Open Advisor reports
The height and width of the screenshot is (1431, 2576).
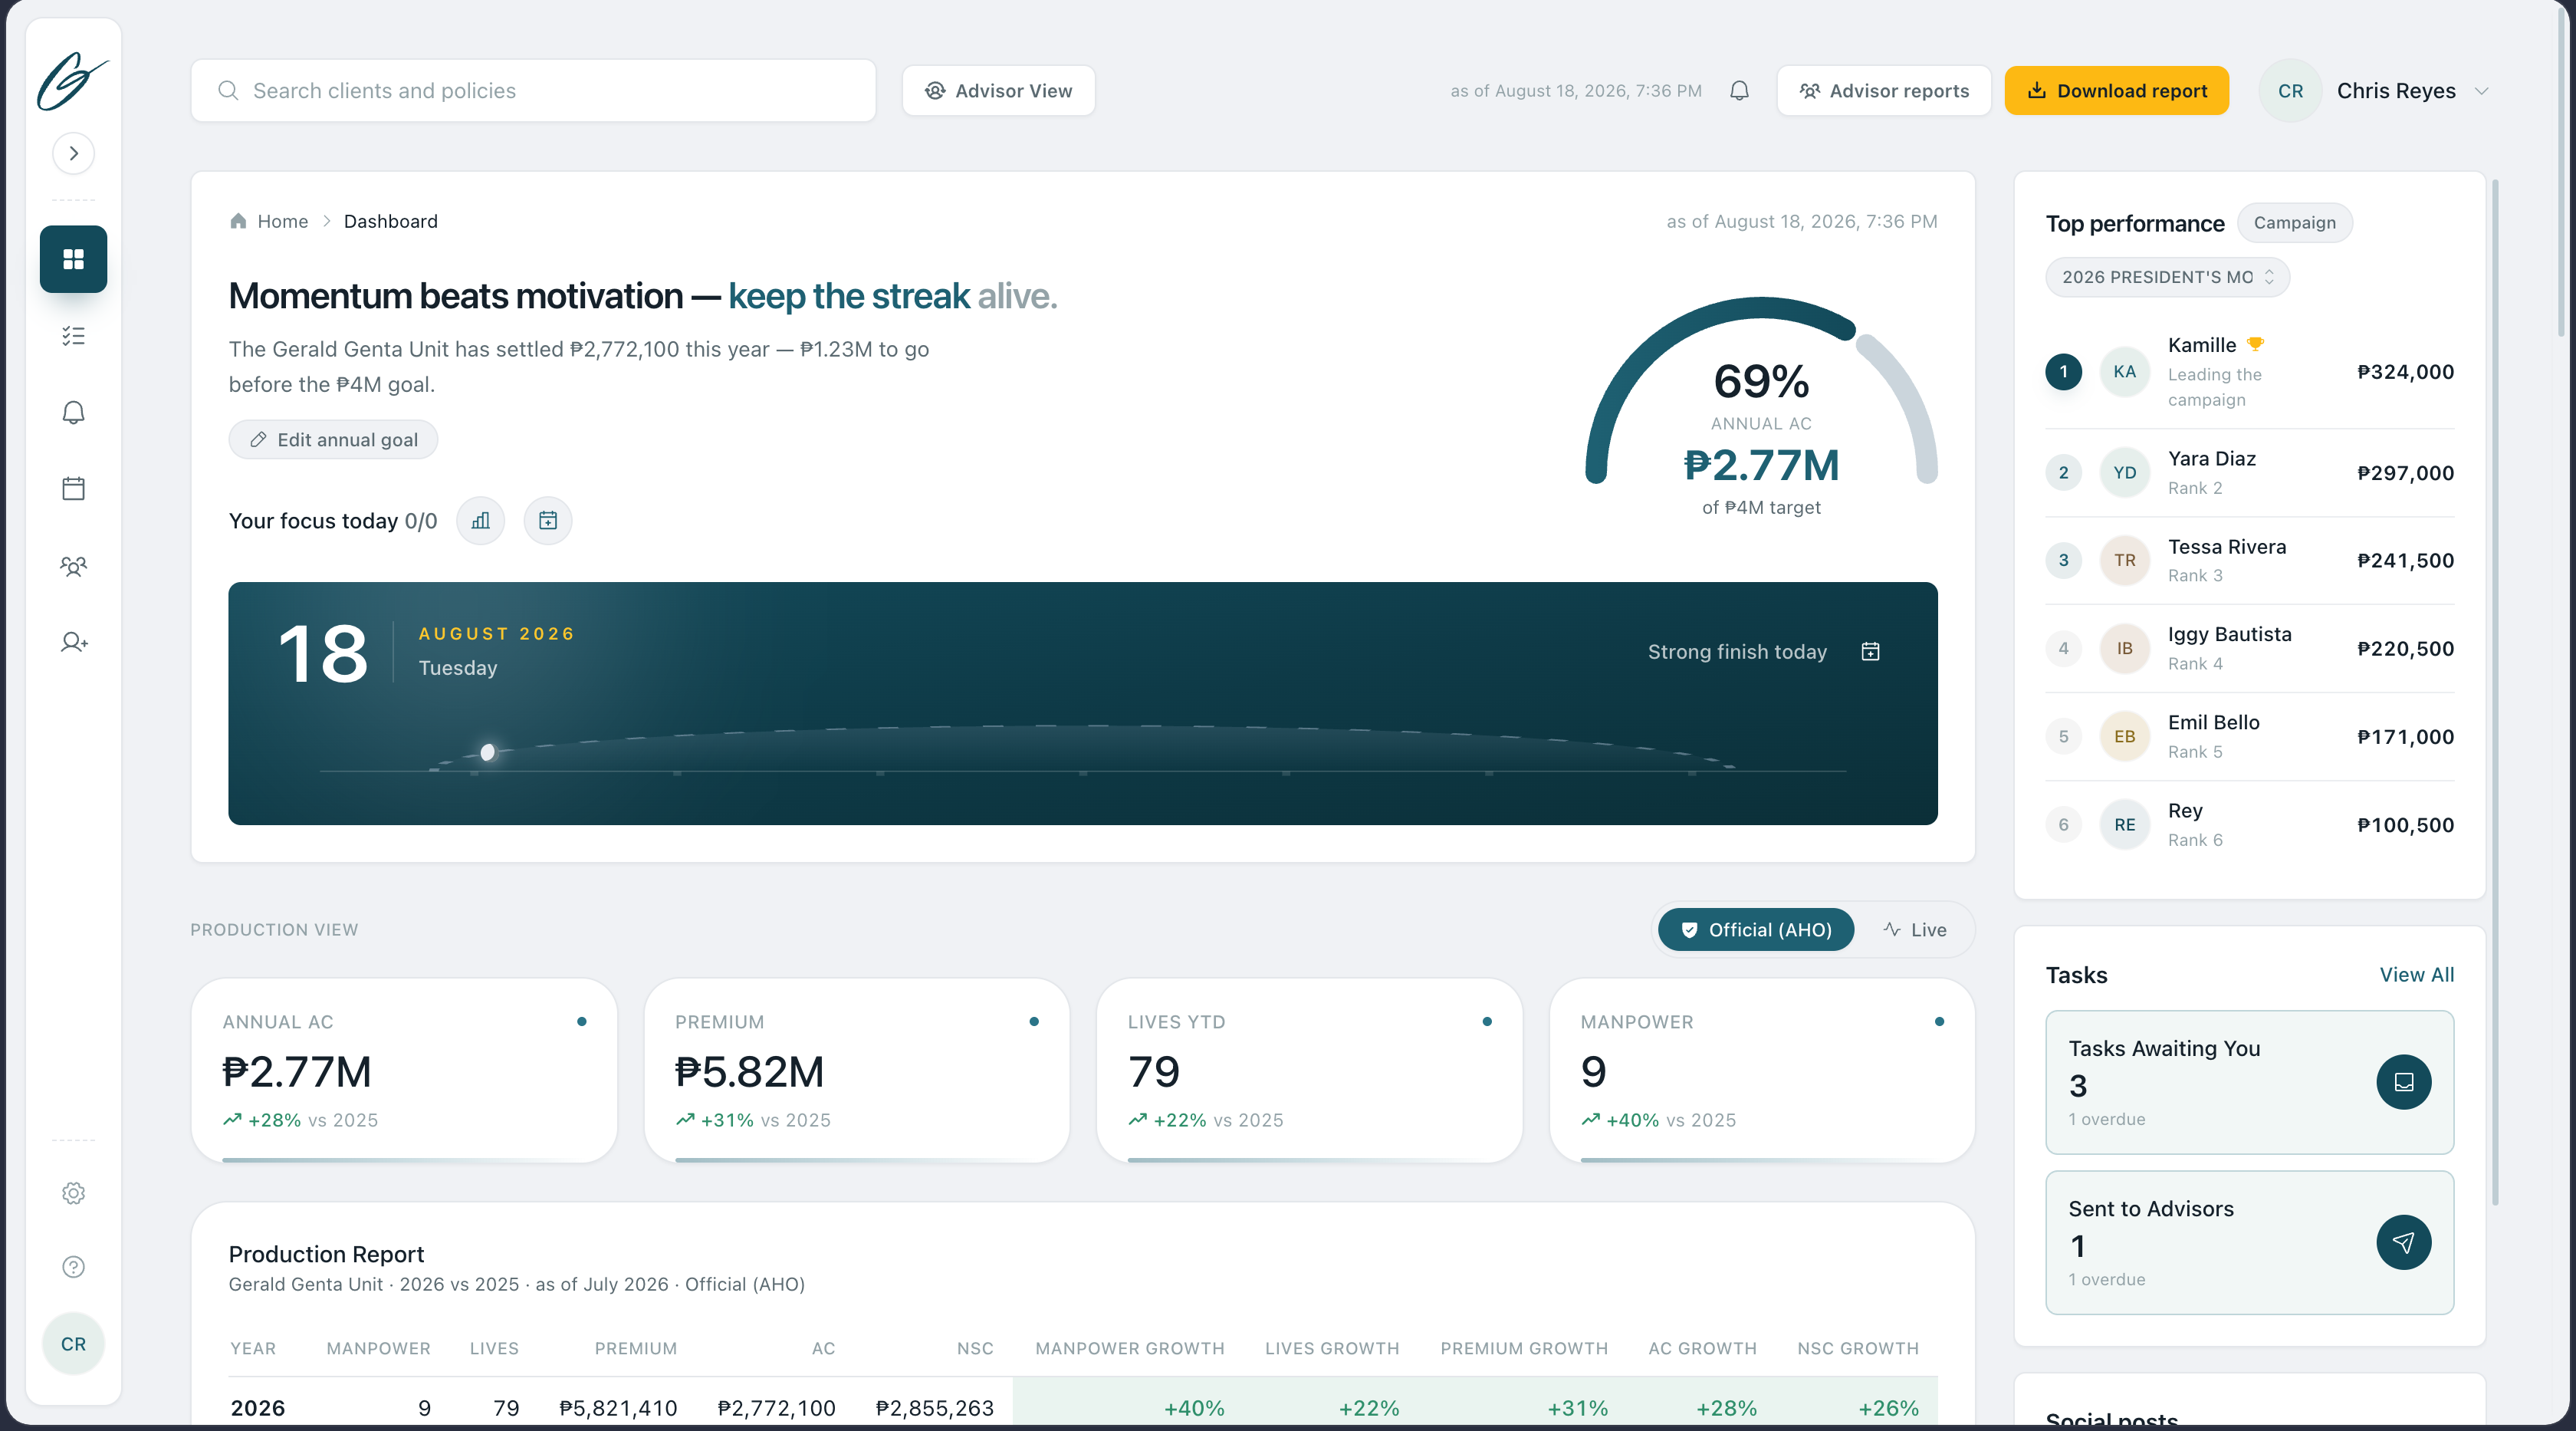pyautogui.click(x=1884, y=91)
